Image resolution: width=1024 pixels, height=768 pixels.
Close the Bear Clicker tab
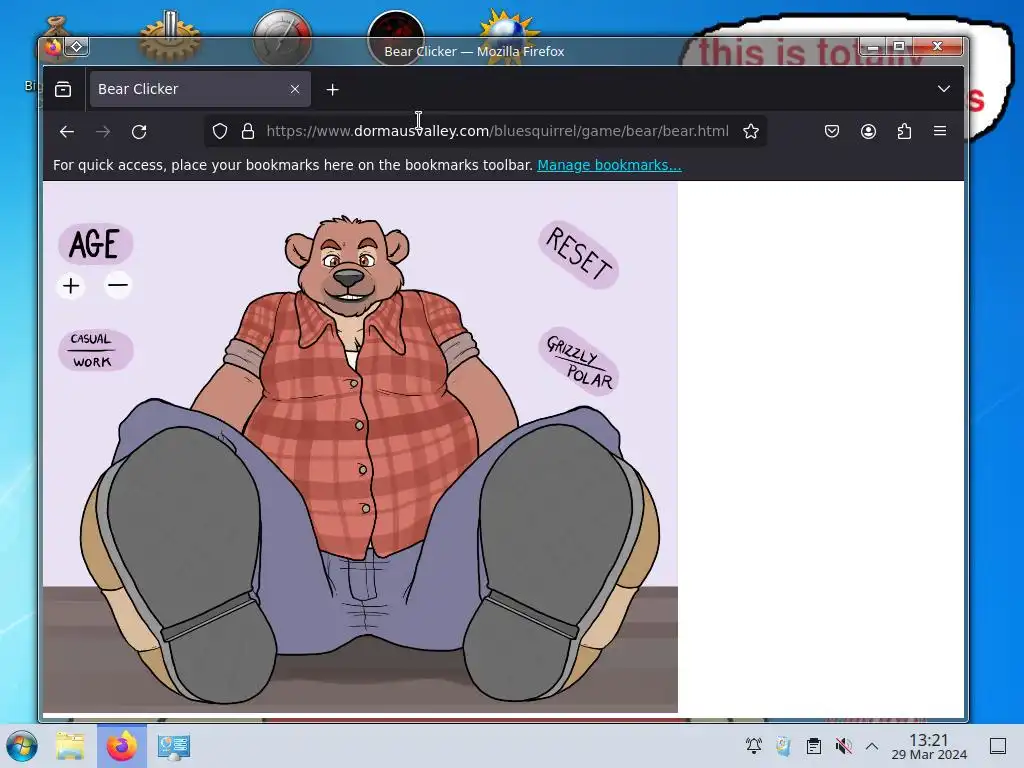pyautogui.click(x=295, y=89)
